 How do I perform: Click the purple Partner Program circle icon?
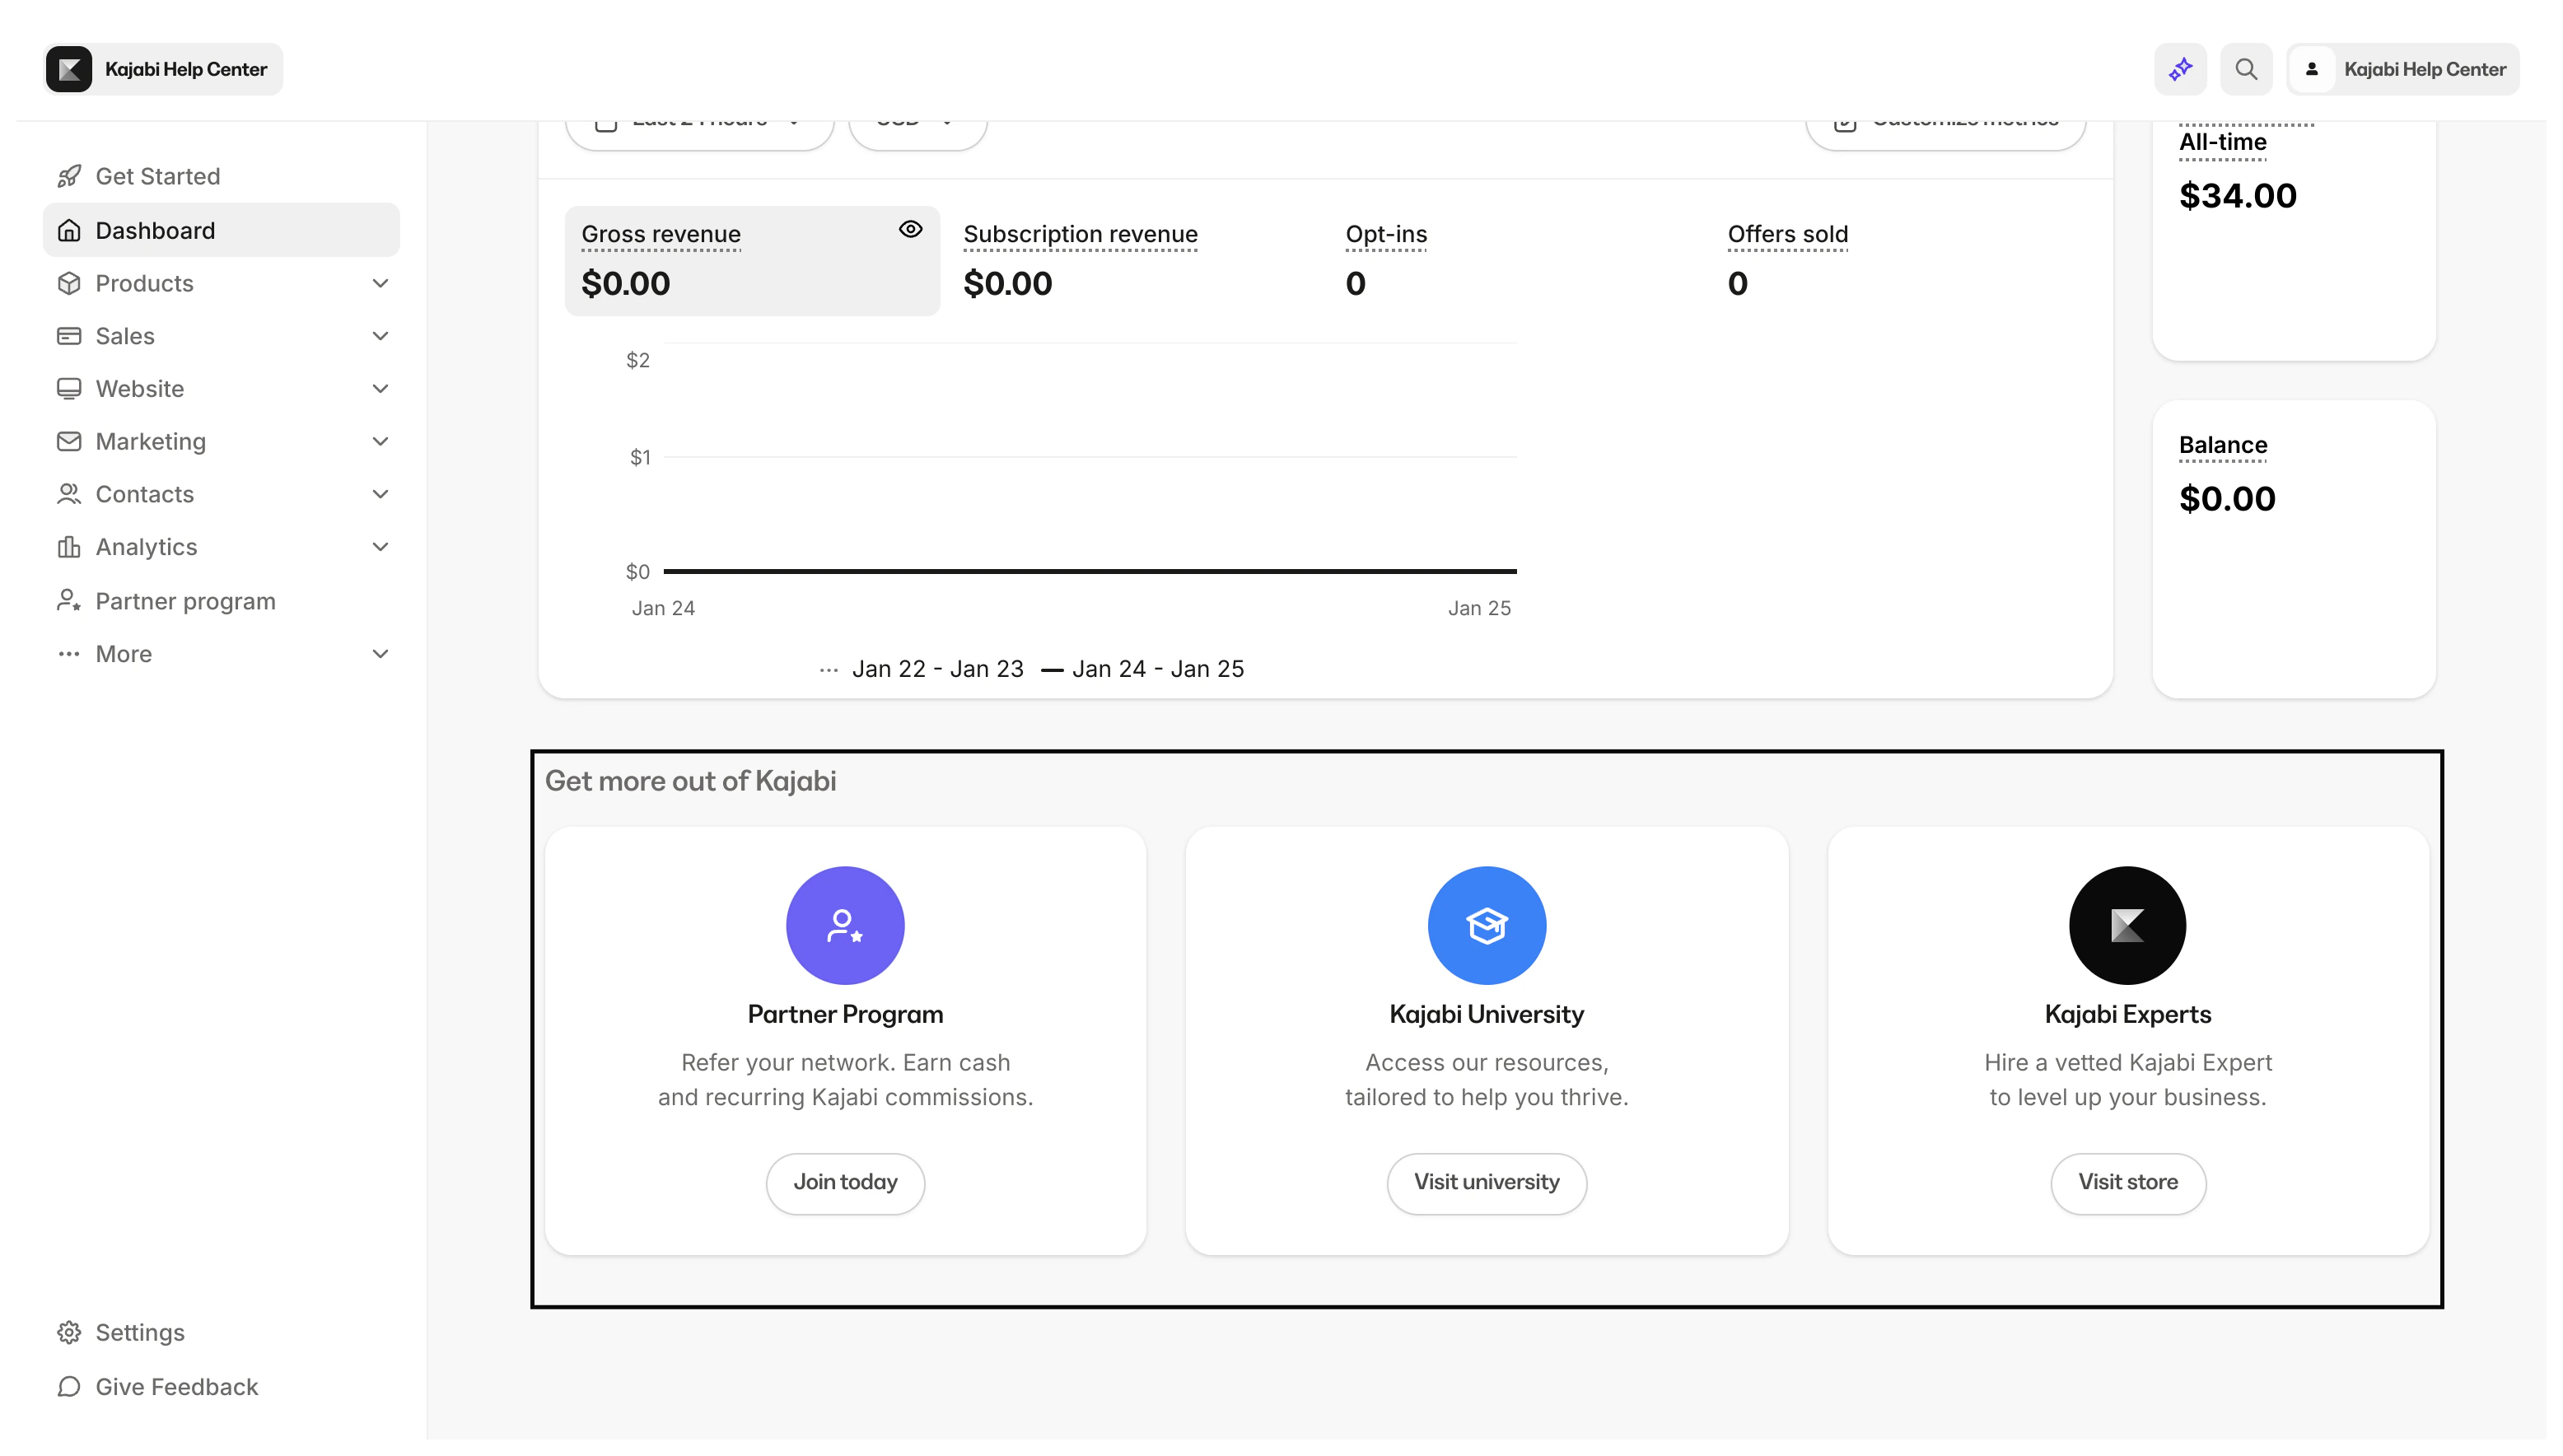pos(845,925)
